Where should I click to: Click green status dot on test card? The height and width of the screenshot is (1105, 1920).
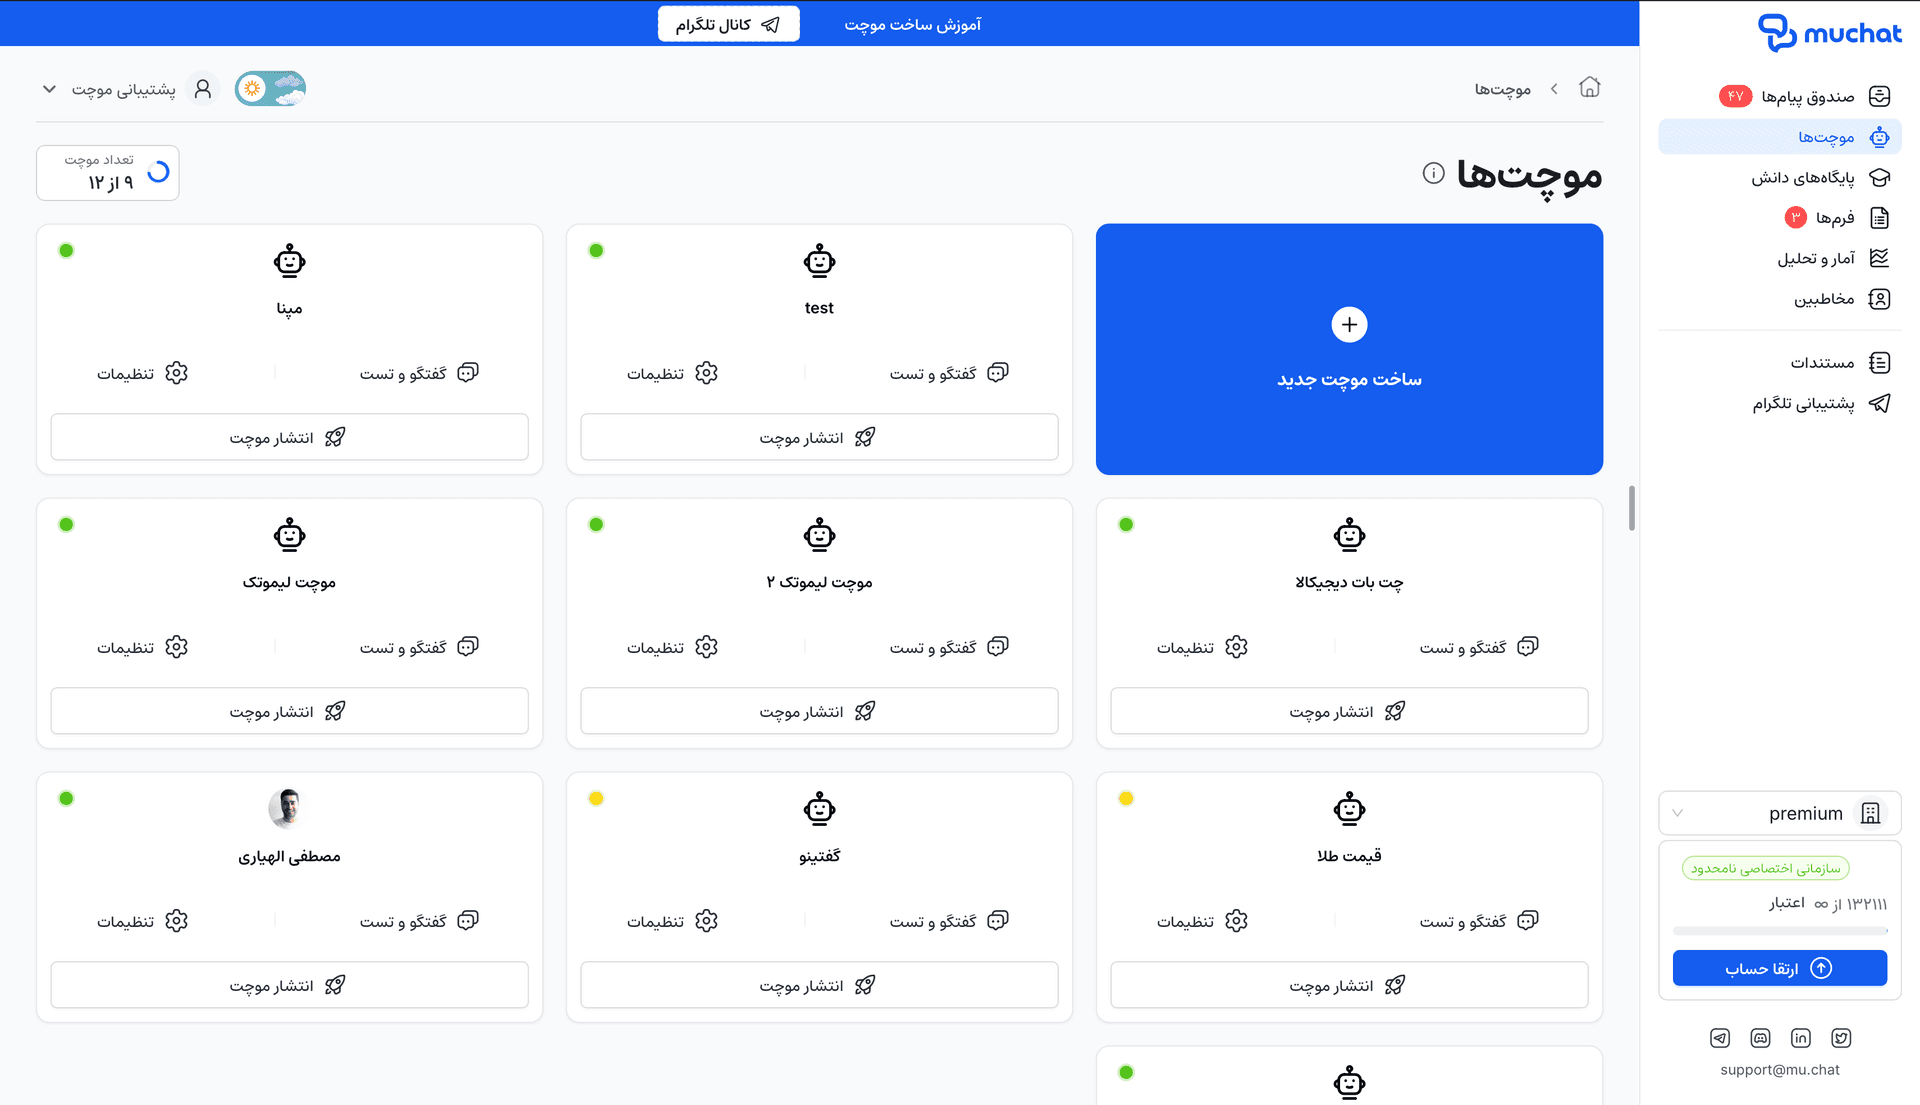tap(596, 250)
